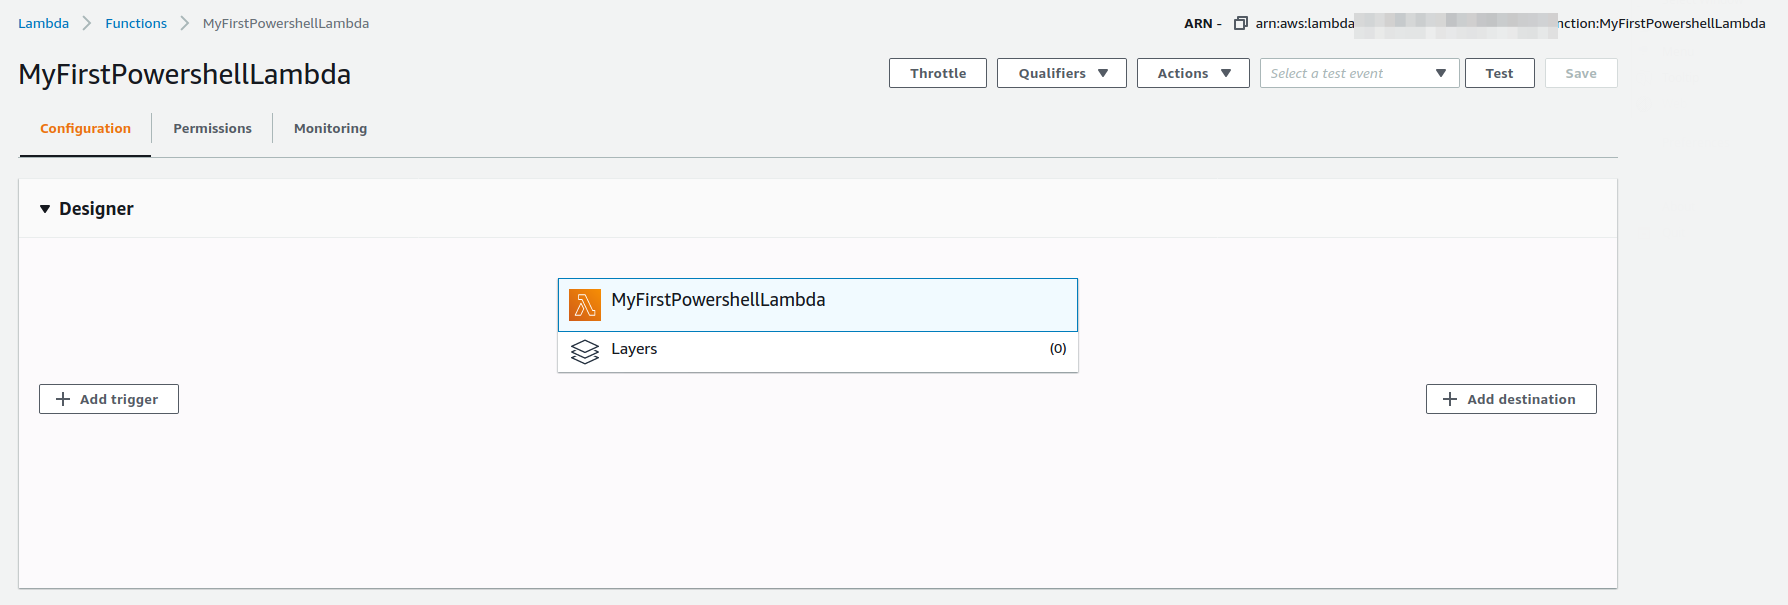The height and width of the screenshot is (605, 1788).
Task: Open the Select a test event dropdown
Action: point(1359,73)
